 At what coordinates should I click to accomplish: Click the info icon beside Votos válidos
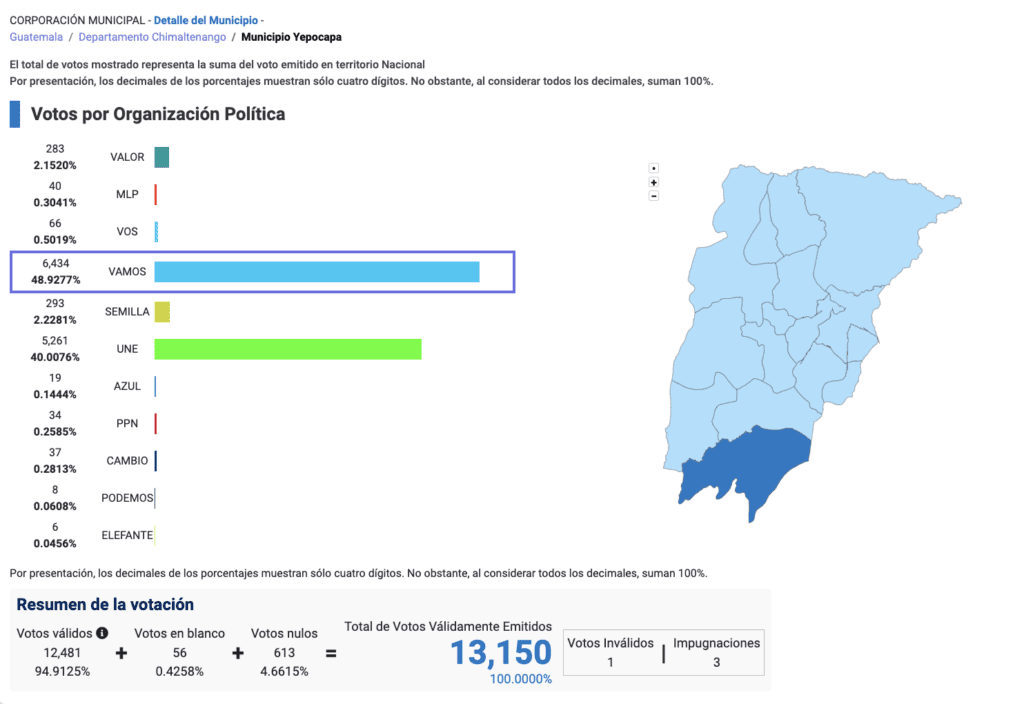[102, 633]
